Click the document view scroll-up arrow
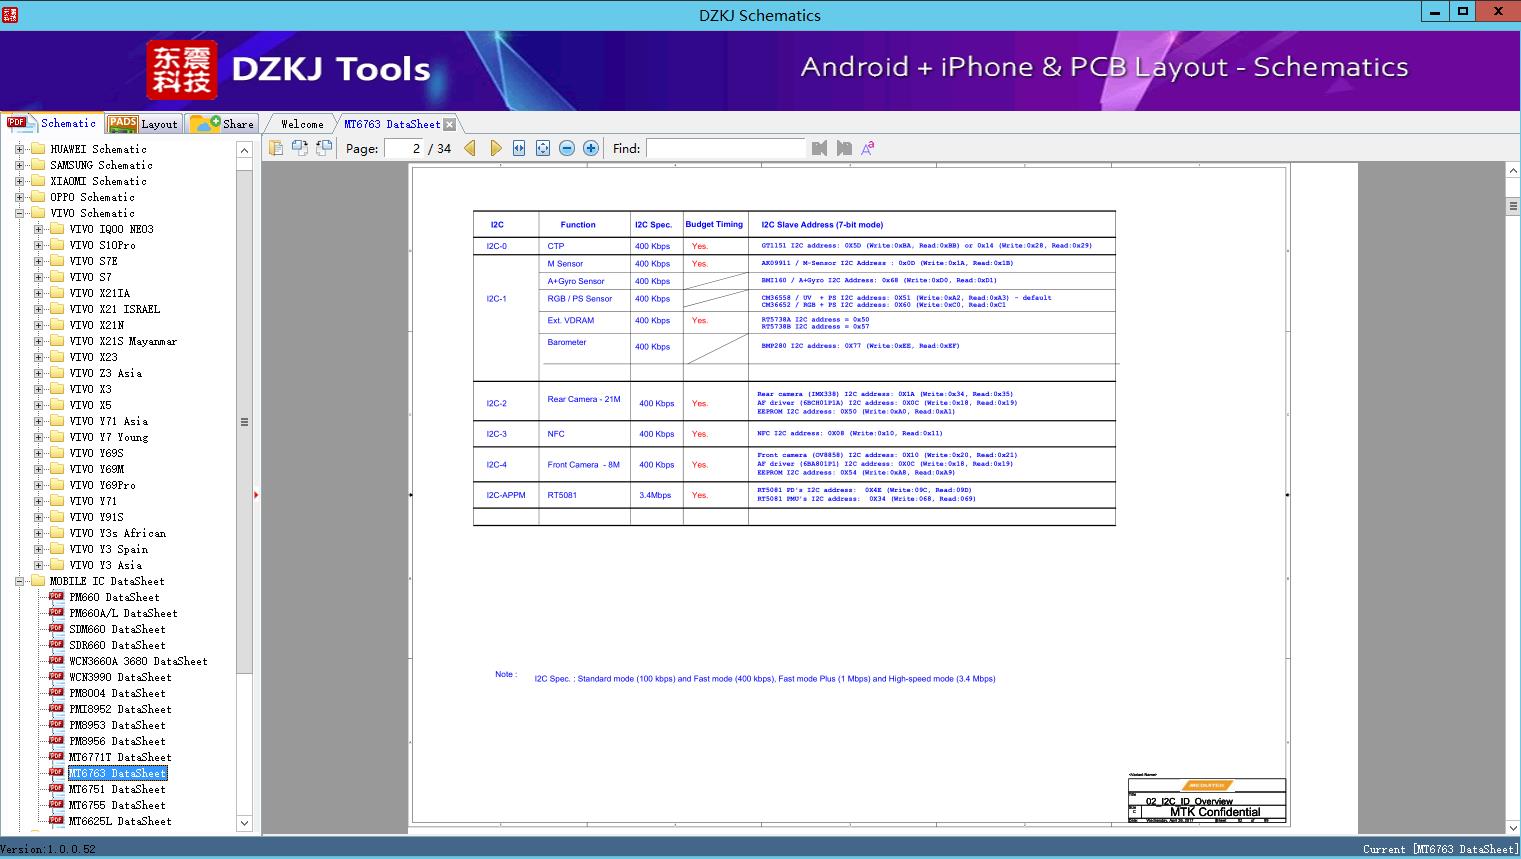Image resolution: width=1521 pixels, height=859 pixels. pos(1513,171)
